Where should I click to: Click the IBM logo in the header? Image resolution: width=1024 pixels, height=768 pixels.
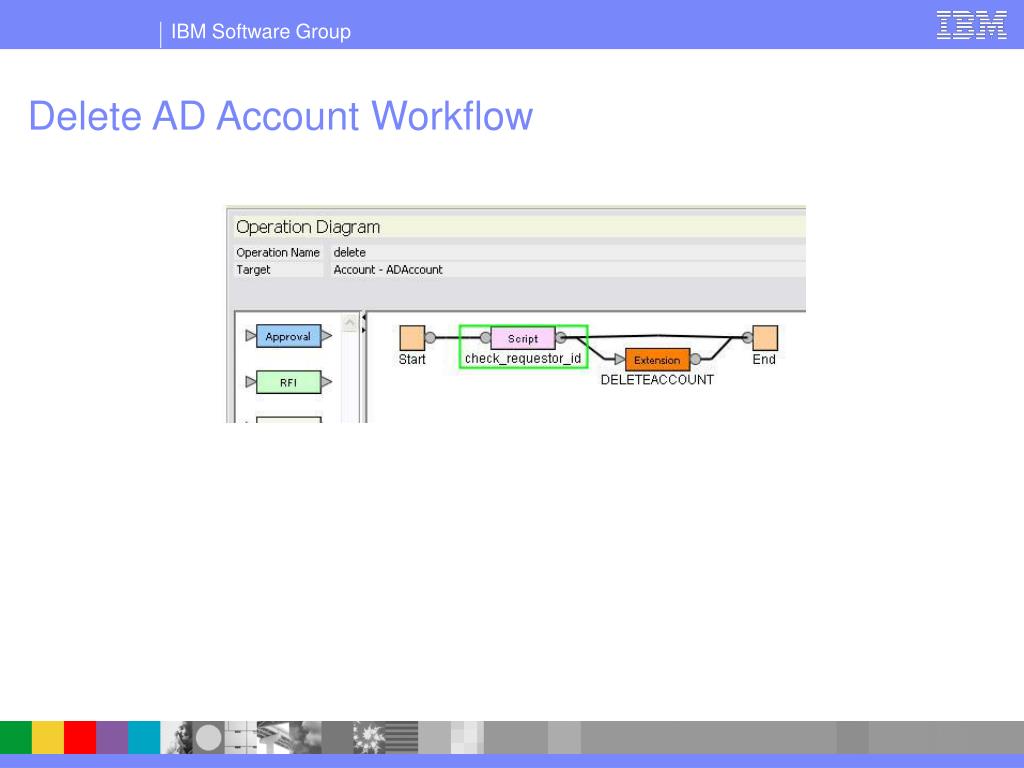tap(972, 25)
